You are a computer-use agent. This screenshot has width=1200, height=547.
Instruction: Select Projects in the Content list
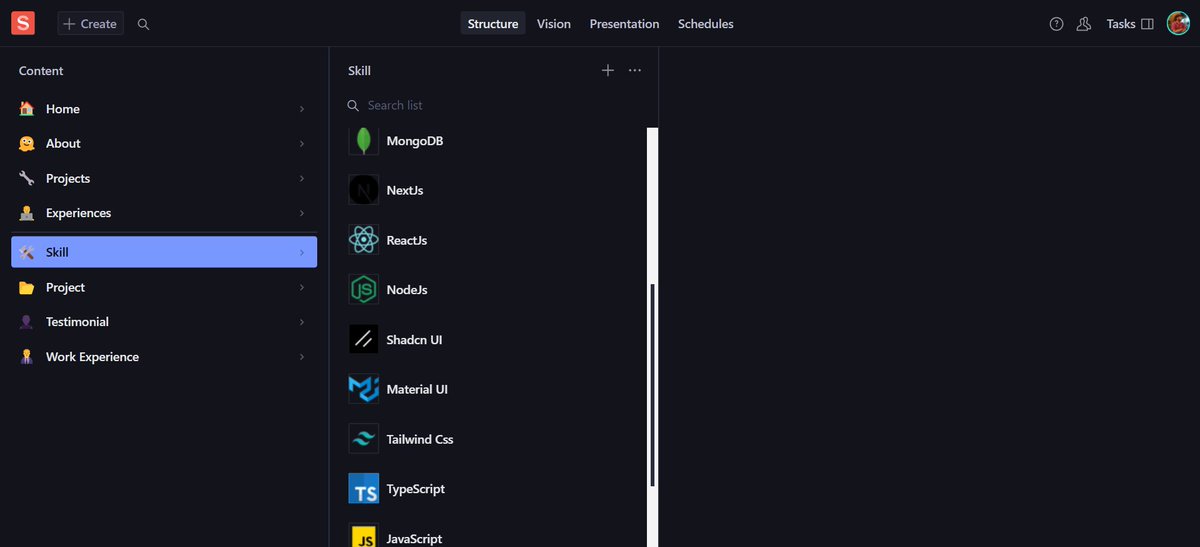[164, 178]
